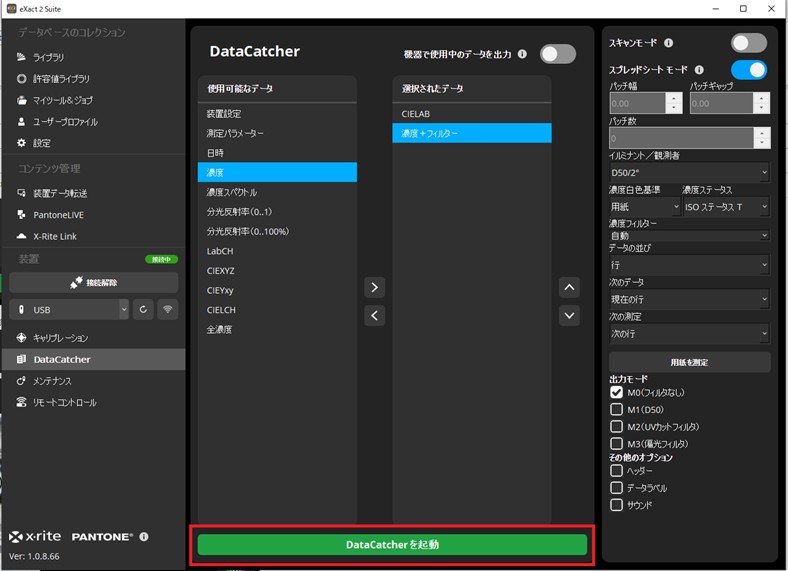
Task: Select 濃度+フィルター in selected data list
Action: coord(472,134)
